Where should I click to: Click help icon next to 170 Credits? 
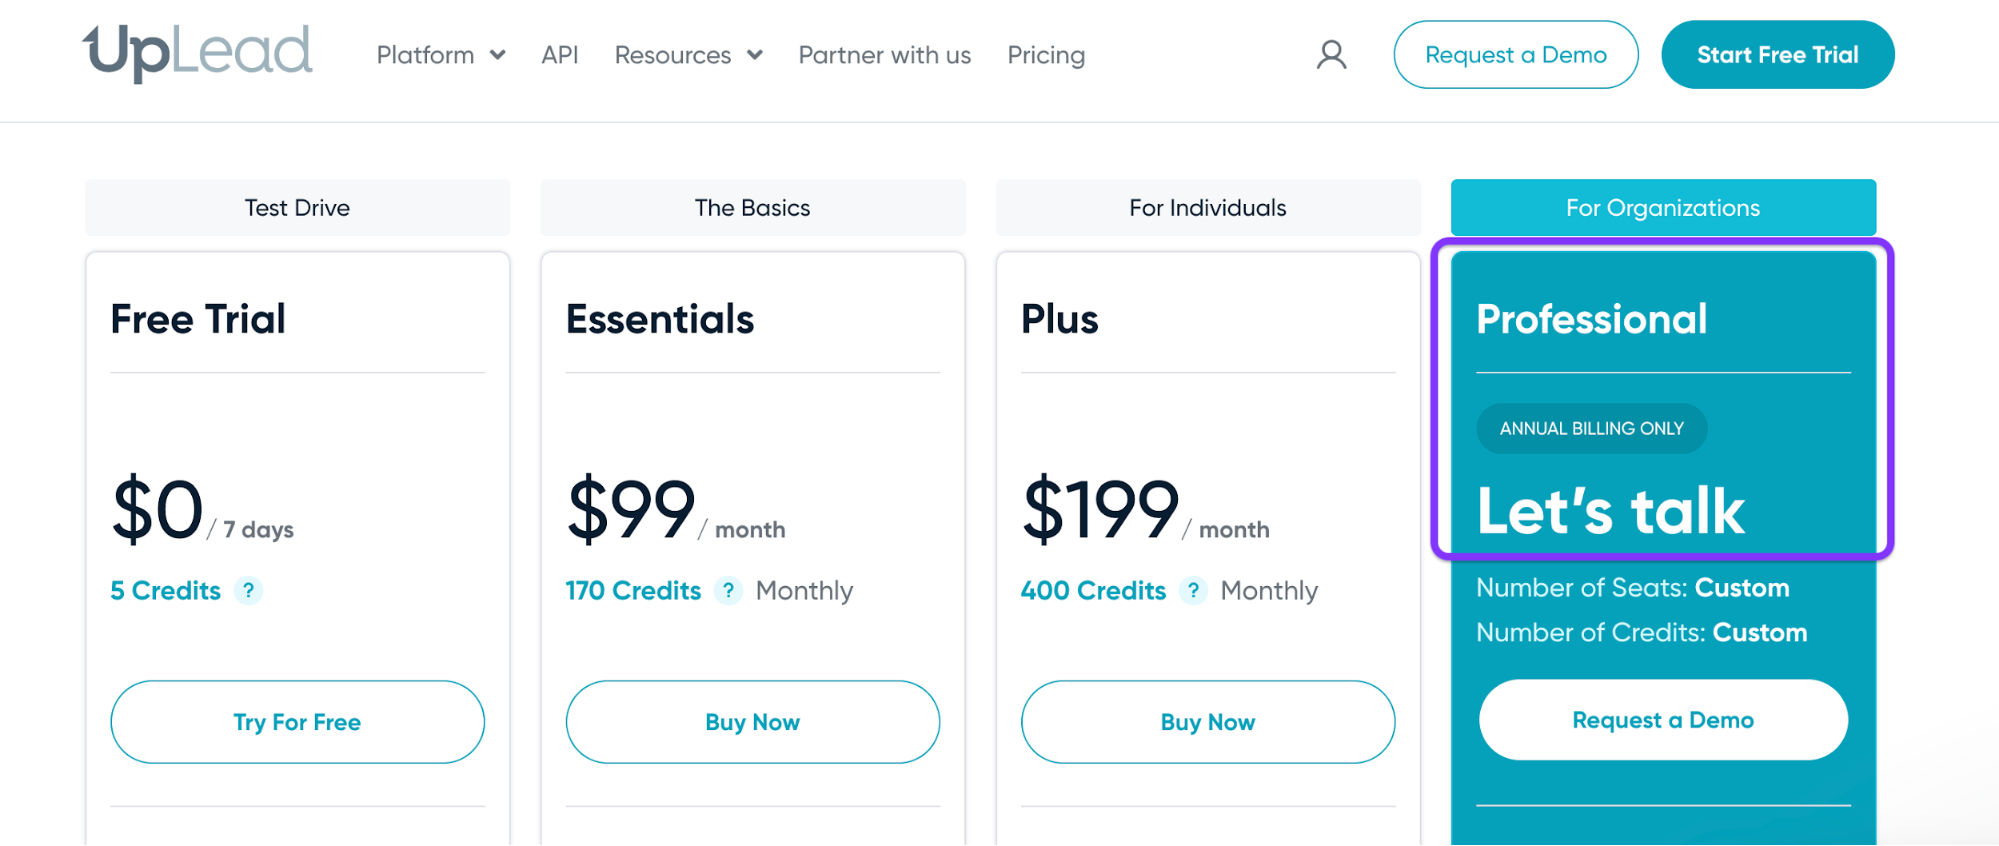point(729,591)
